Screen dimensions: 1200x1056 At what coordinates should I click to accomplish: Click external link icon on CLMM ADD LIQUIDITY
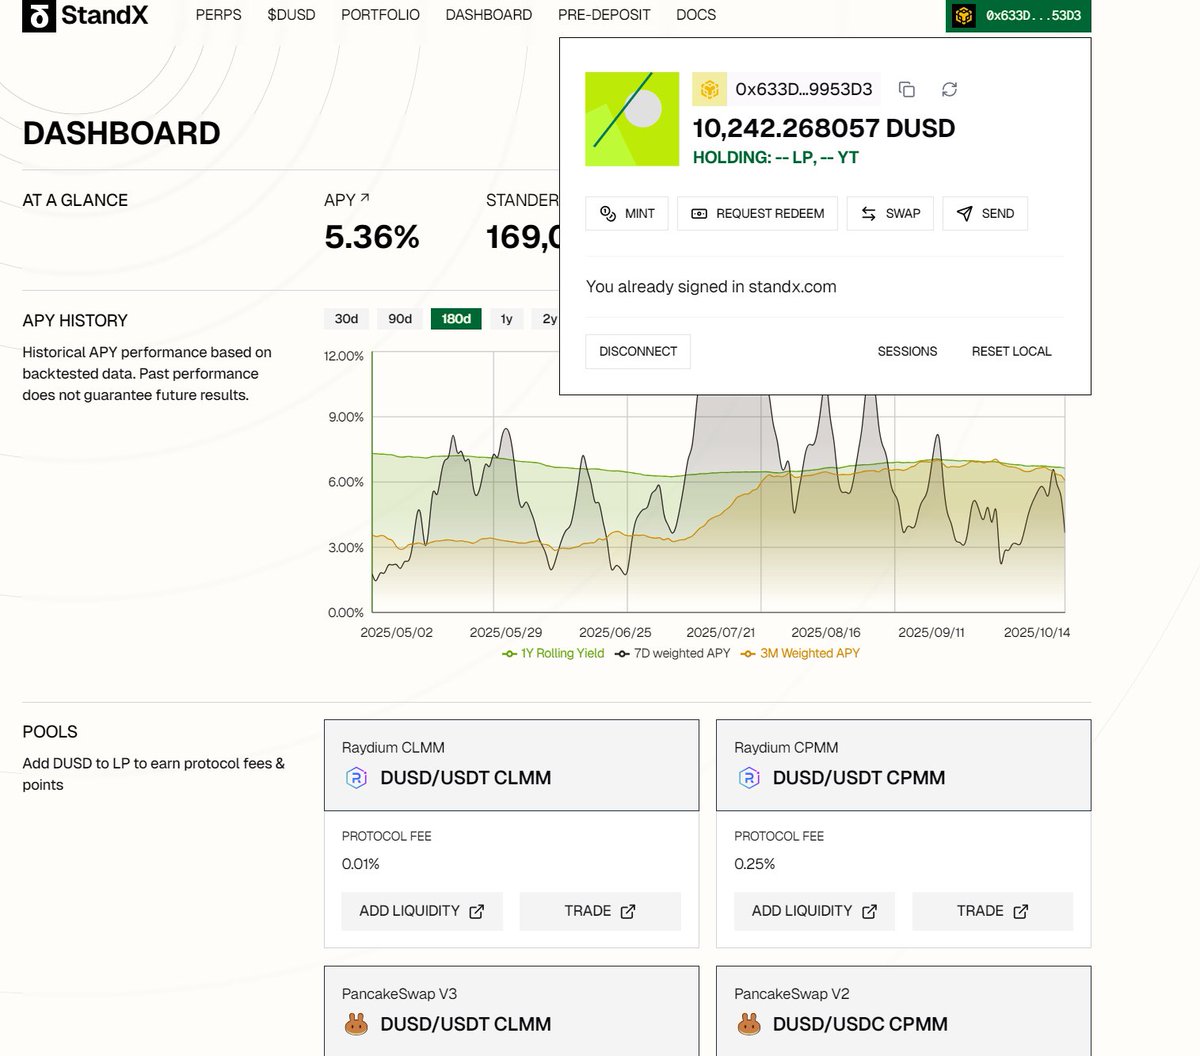coord(477,911)
